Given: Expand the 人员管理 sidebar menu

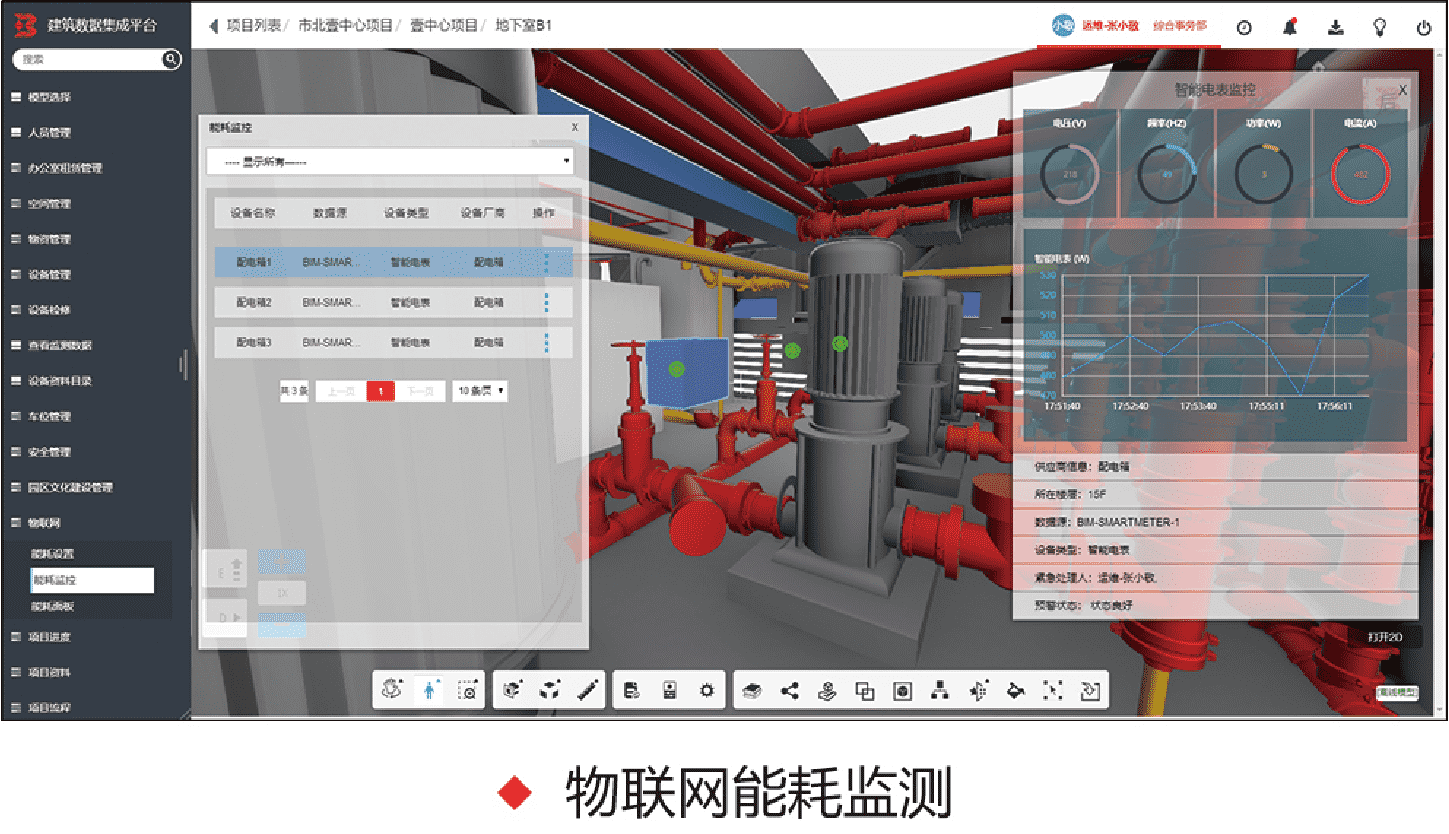Looking at the screenshot, I should pyautogui.click(x=49, y=132).
